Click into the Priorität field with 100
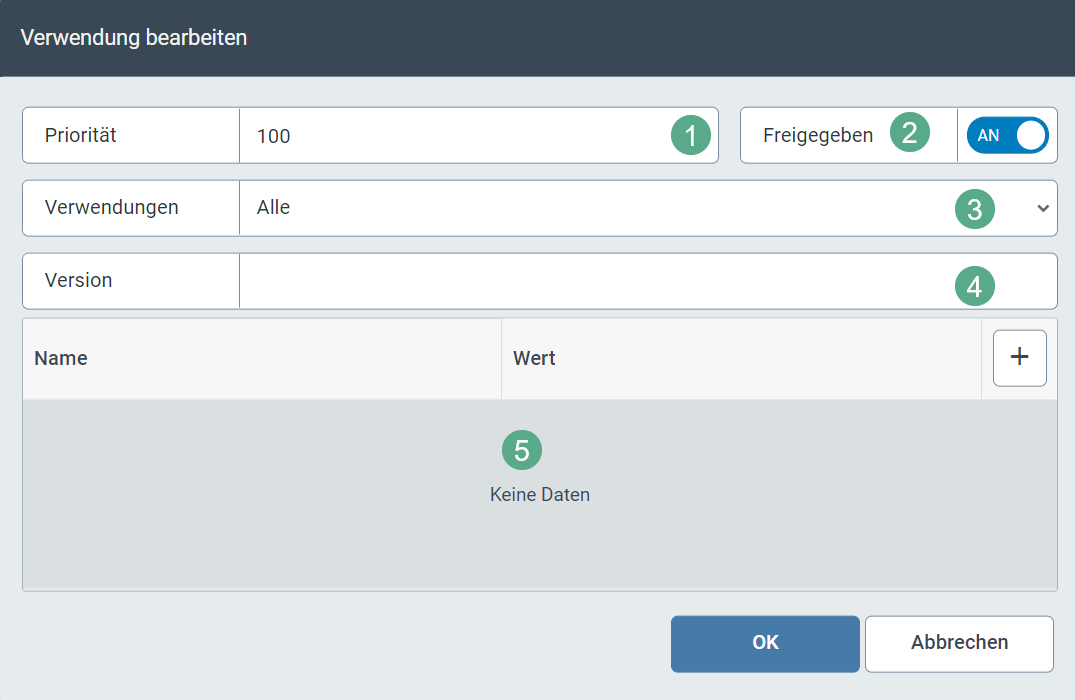This screenshot has height=700, width=1075. (450, 135)
